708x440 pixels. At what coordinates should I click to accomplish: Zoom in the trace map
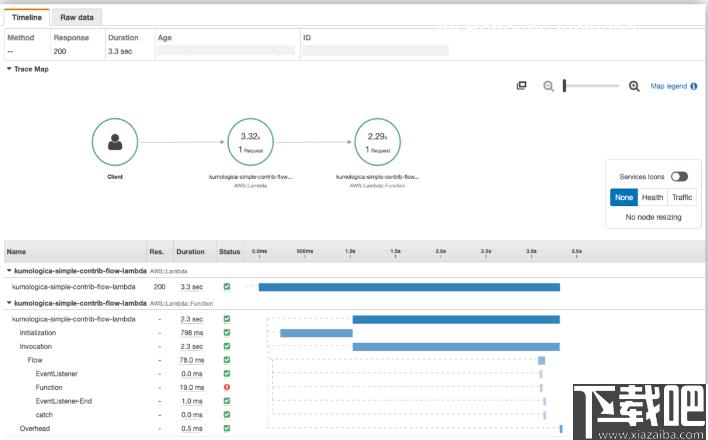click(634, 86)
